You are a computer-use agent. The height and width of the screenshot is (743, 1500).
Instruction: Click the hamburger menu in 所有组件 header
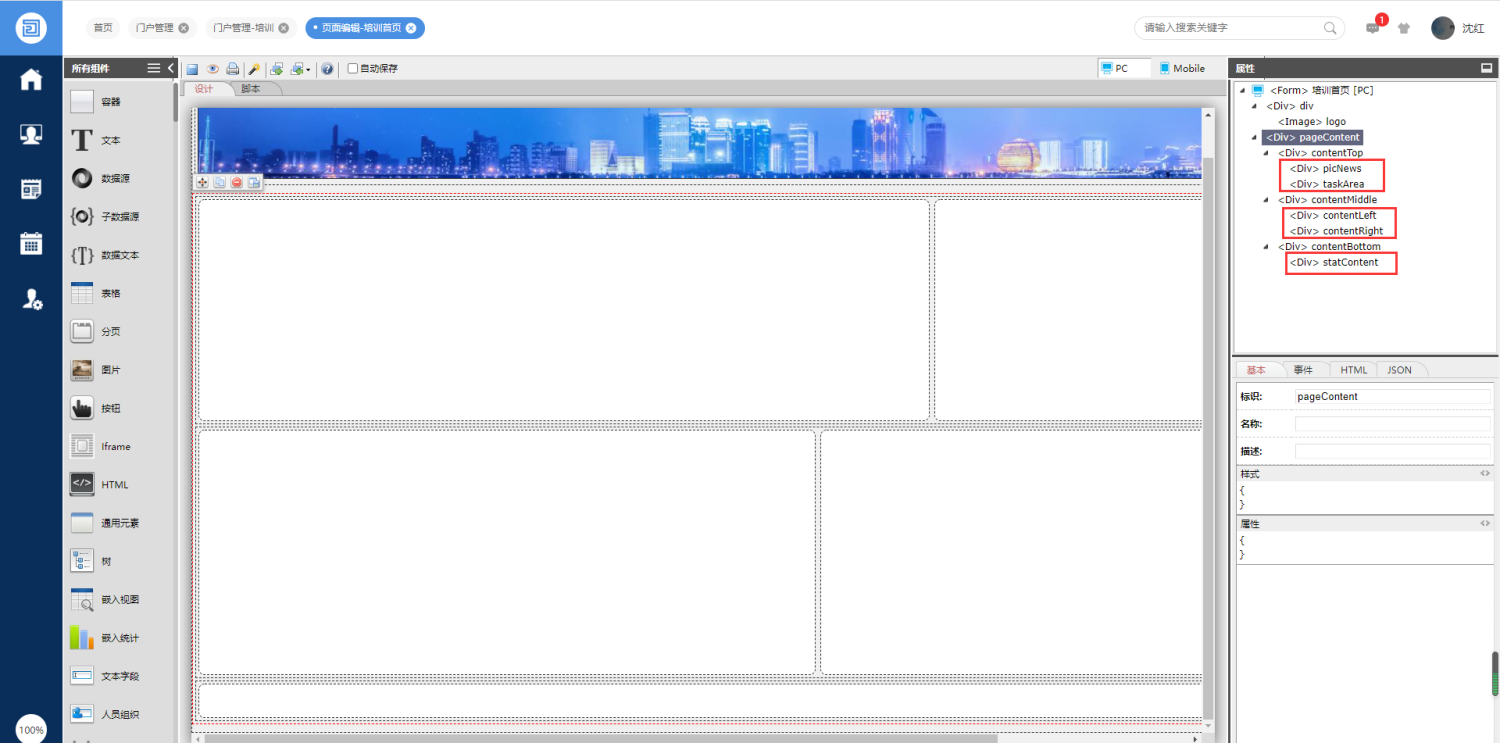point(154,68)
